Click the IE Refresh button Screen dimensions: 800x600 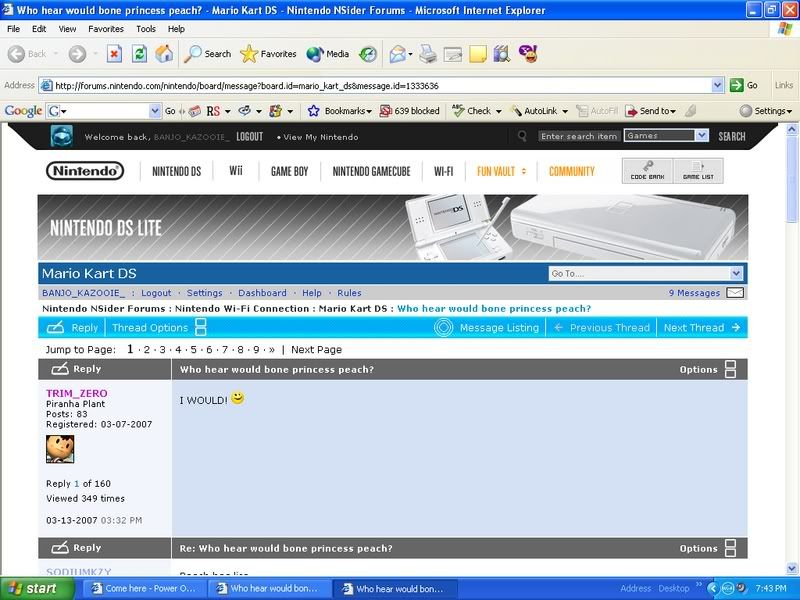point(139,54)
